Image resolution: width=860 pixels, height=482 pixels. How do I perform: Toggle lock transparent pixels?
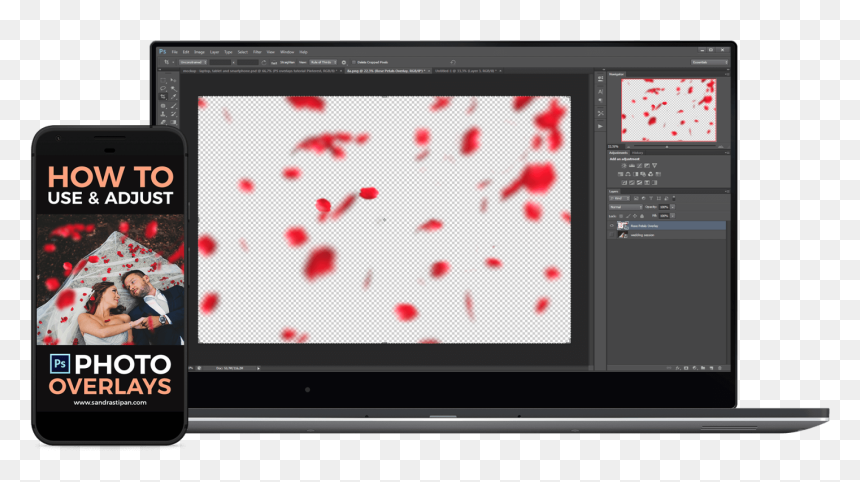pos(621,216)
